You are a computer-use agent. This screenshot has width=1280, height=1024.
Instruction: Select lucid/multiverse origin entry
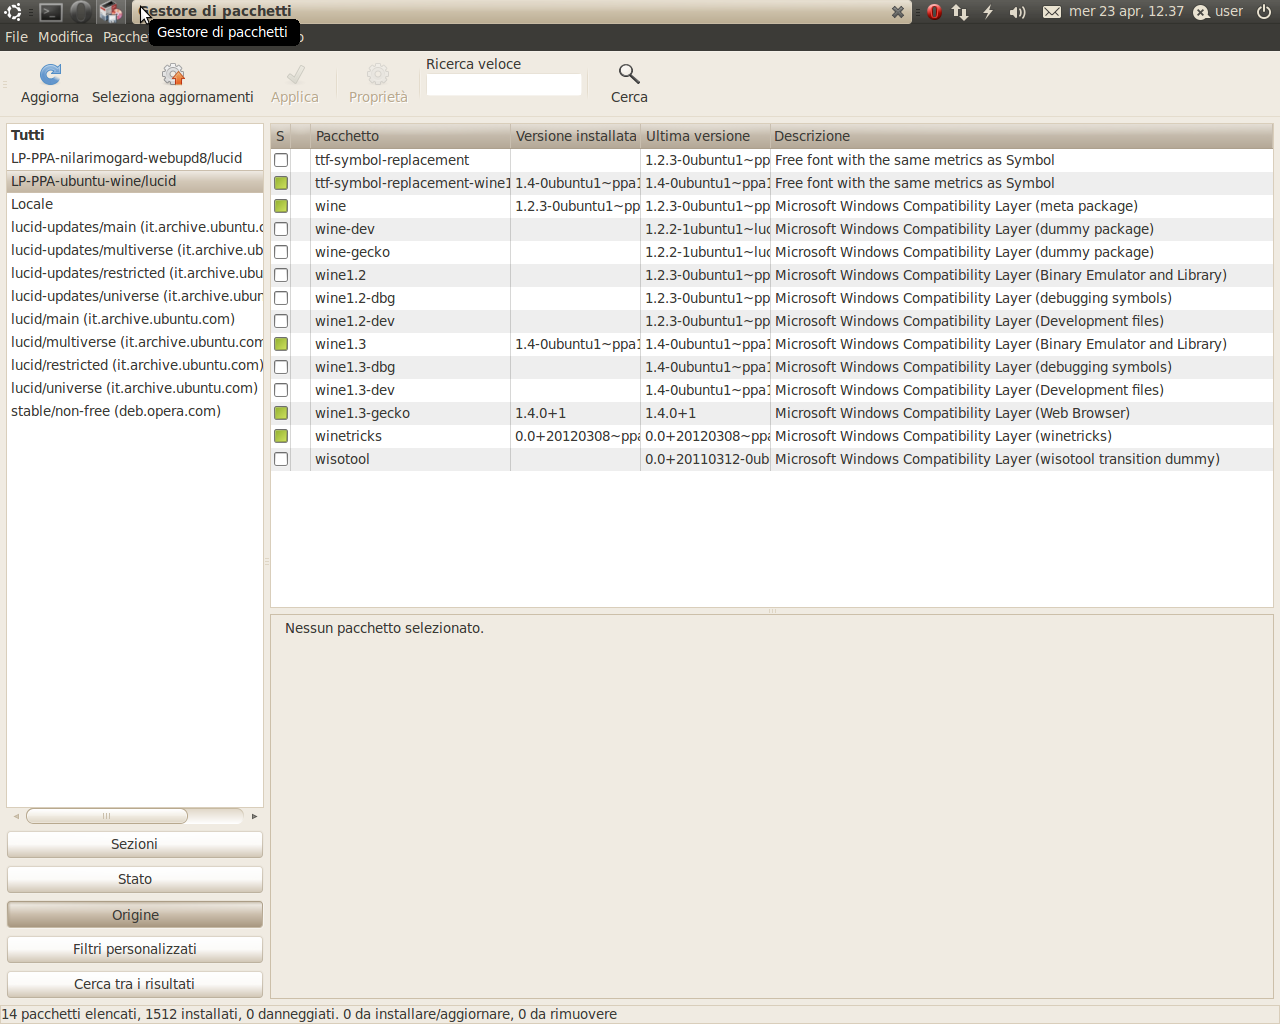[x=135, y=342]
